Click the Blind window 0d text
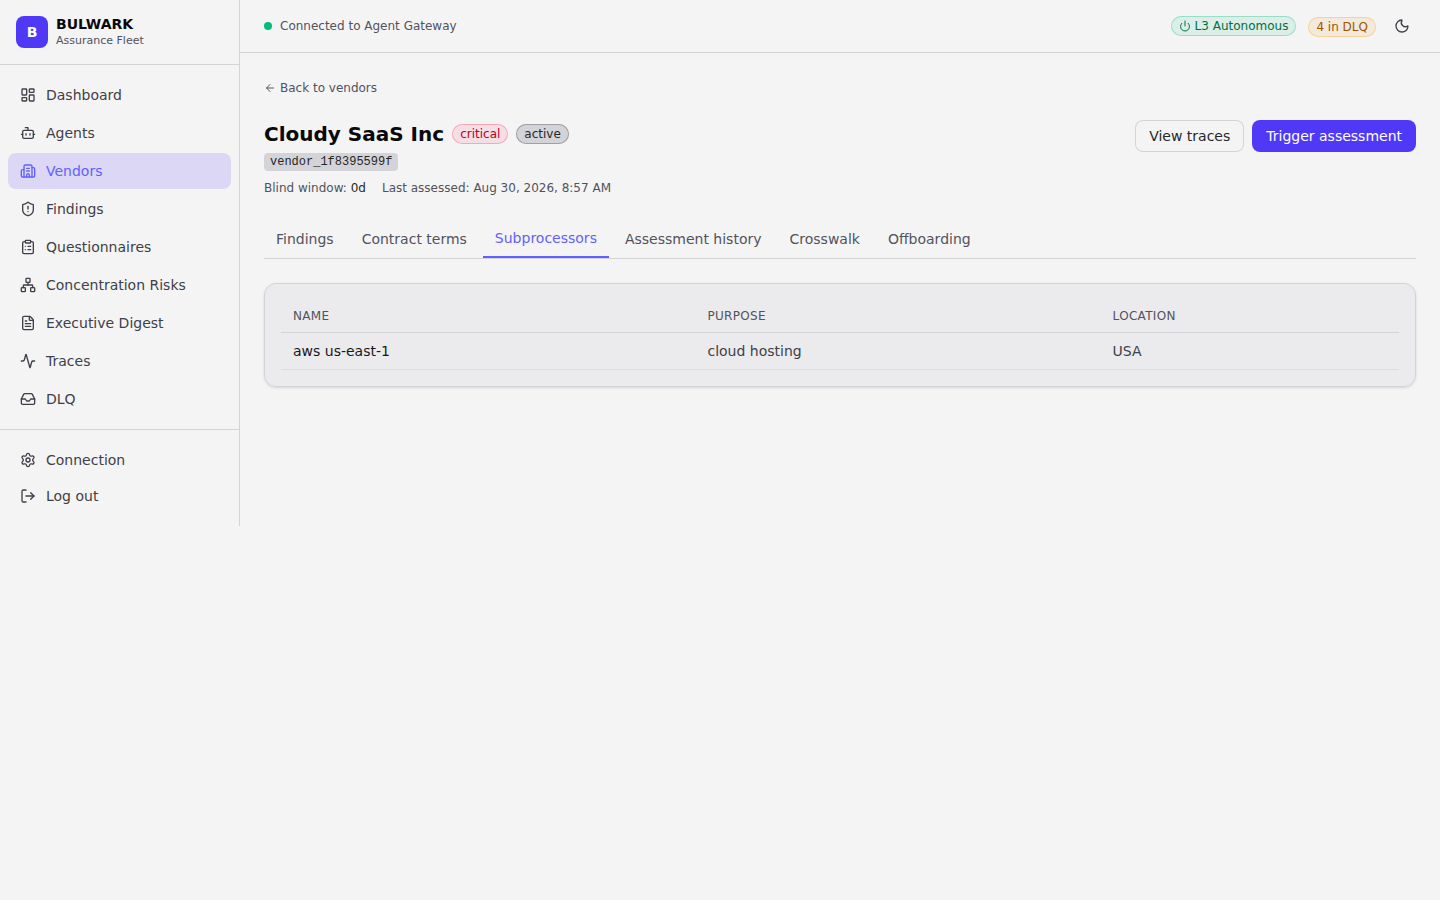Screen dimensions: 1440x900 coord(315,188)
